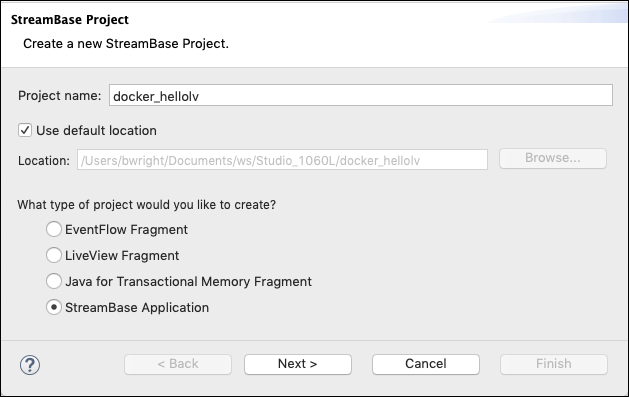Uncheck the Use default location checkbox
Screen dimensions: 629x397
[x=25, y=130]
